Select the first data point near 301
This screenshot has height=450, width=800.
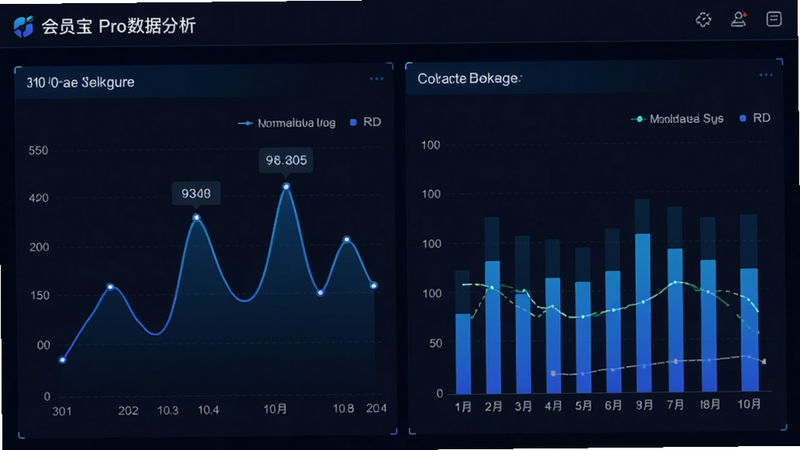(x=62, y=360)
